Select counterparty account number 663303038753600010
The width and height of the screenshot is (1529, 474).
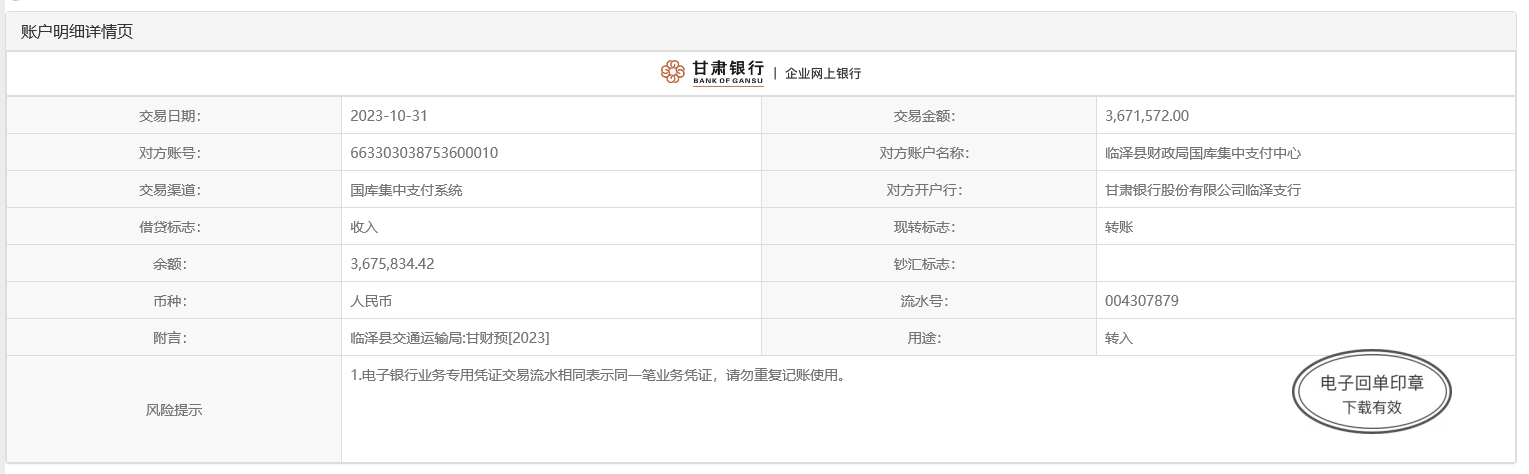pyautogui.click(x=424, y=153)
